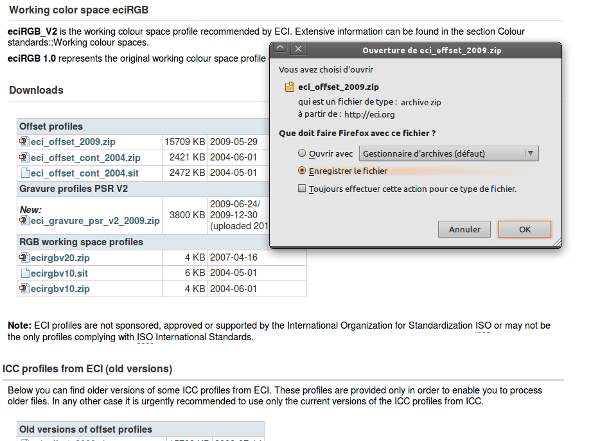The width and height of the screenshot is (600, 441).
Task: Roll up the dialog using the title bar arrow
Action: click(x=280, y=48)
